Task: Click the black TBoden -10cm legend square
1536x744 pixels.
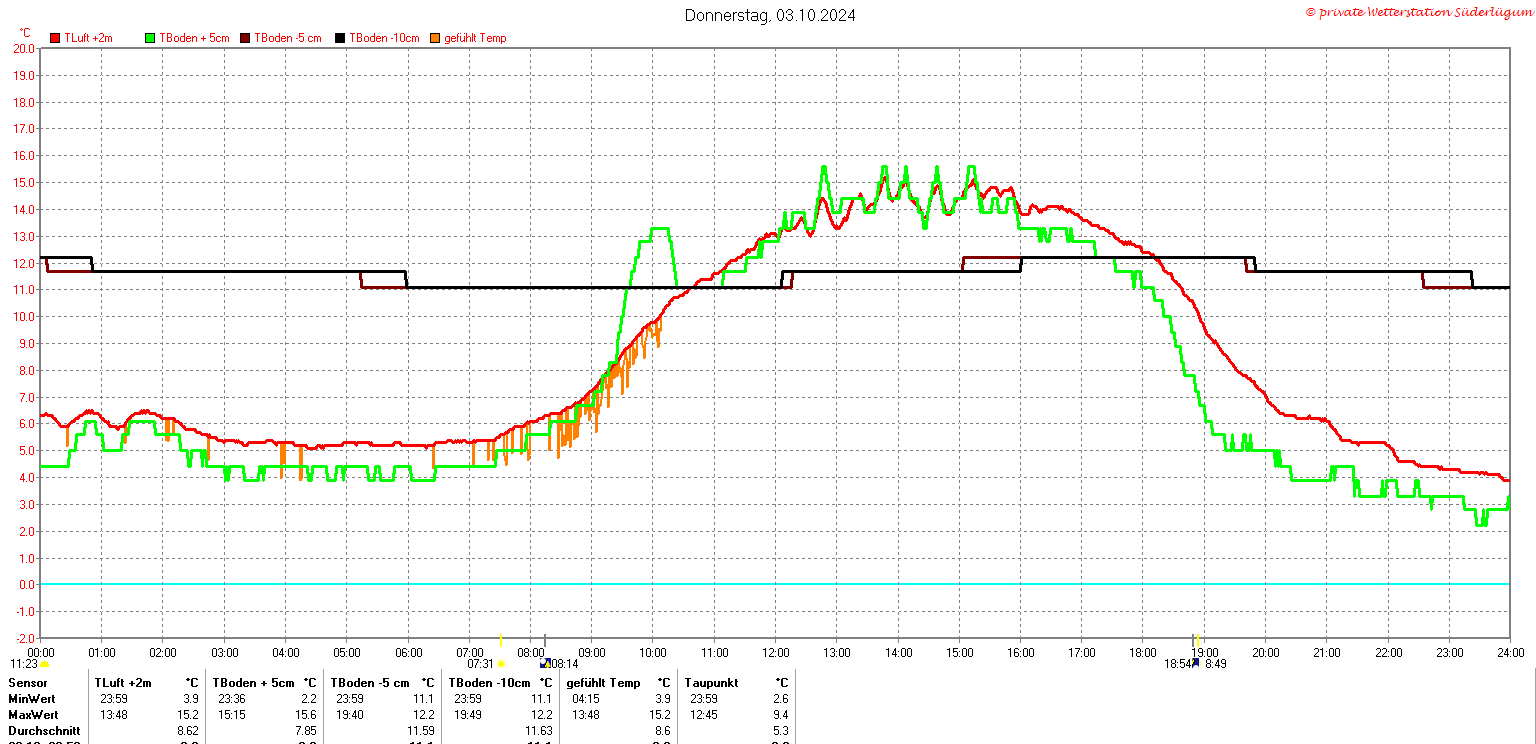Action: click(x=340, y=38)
